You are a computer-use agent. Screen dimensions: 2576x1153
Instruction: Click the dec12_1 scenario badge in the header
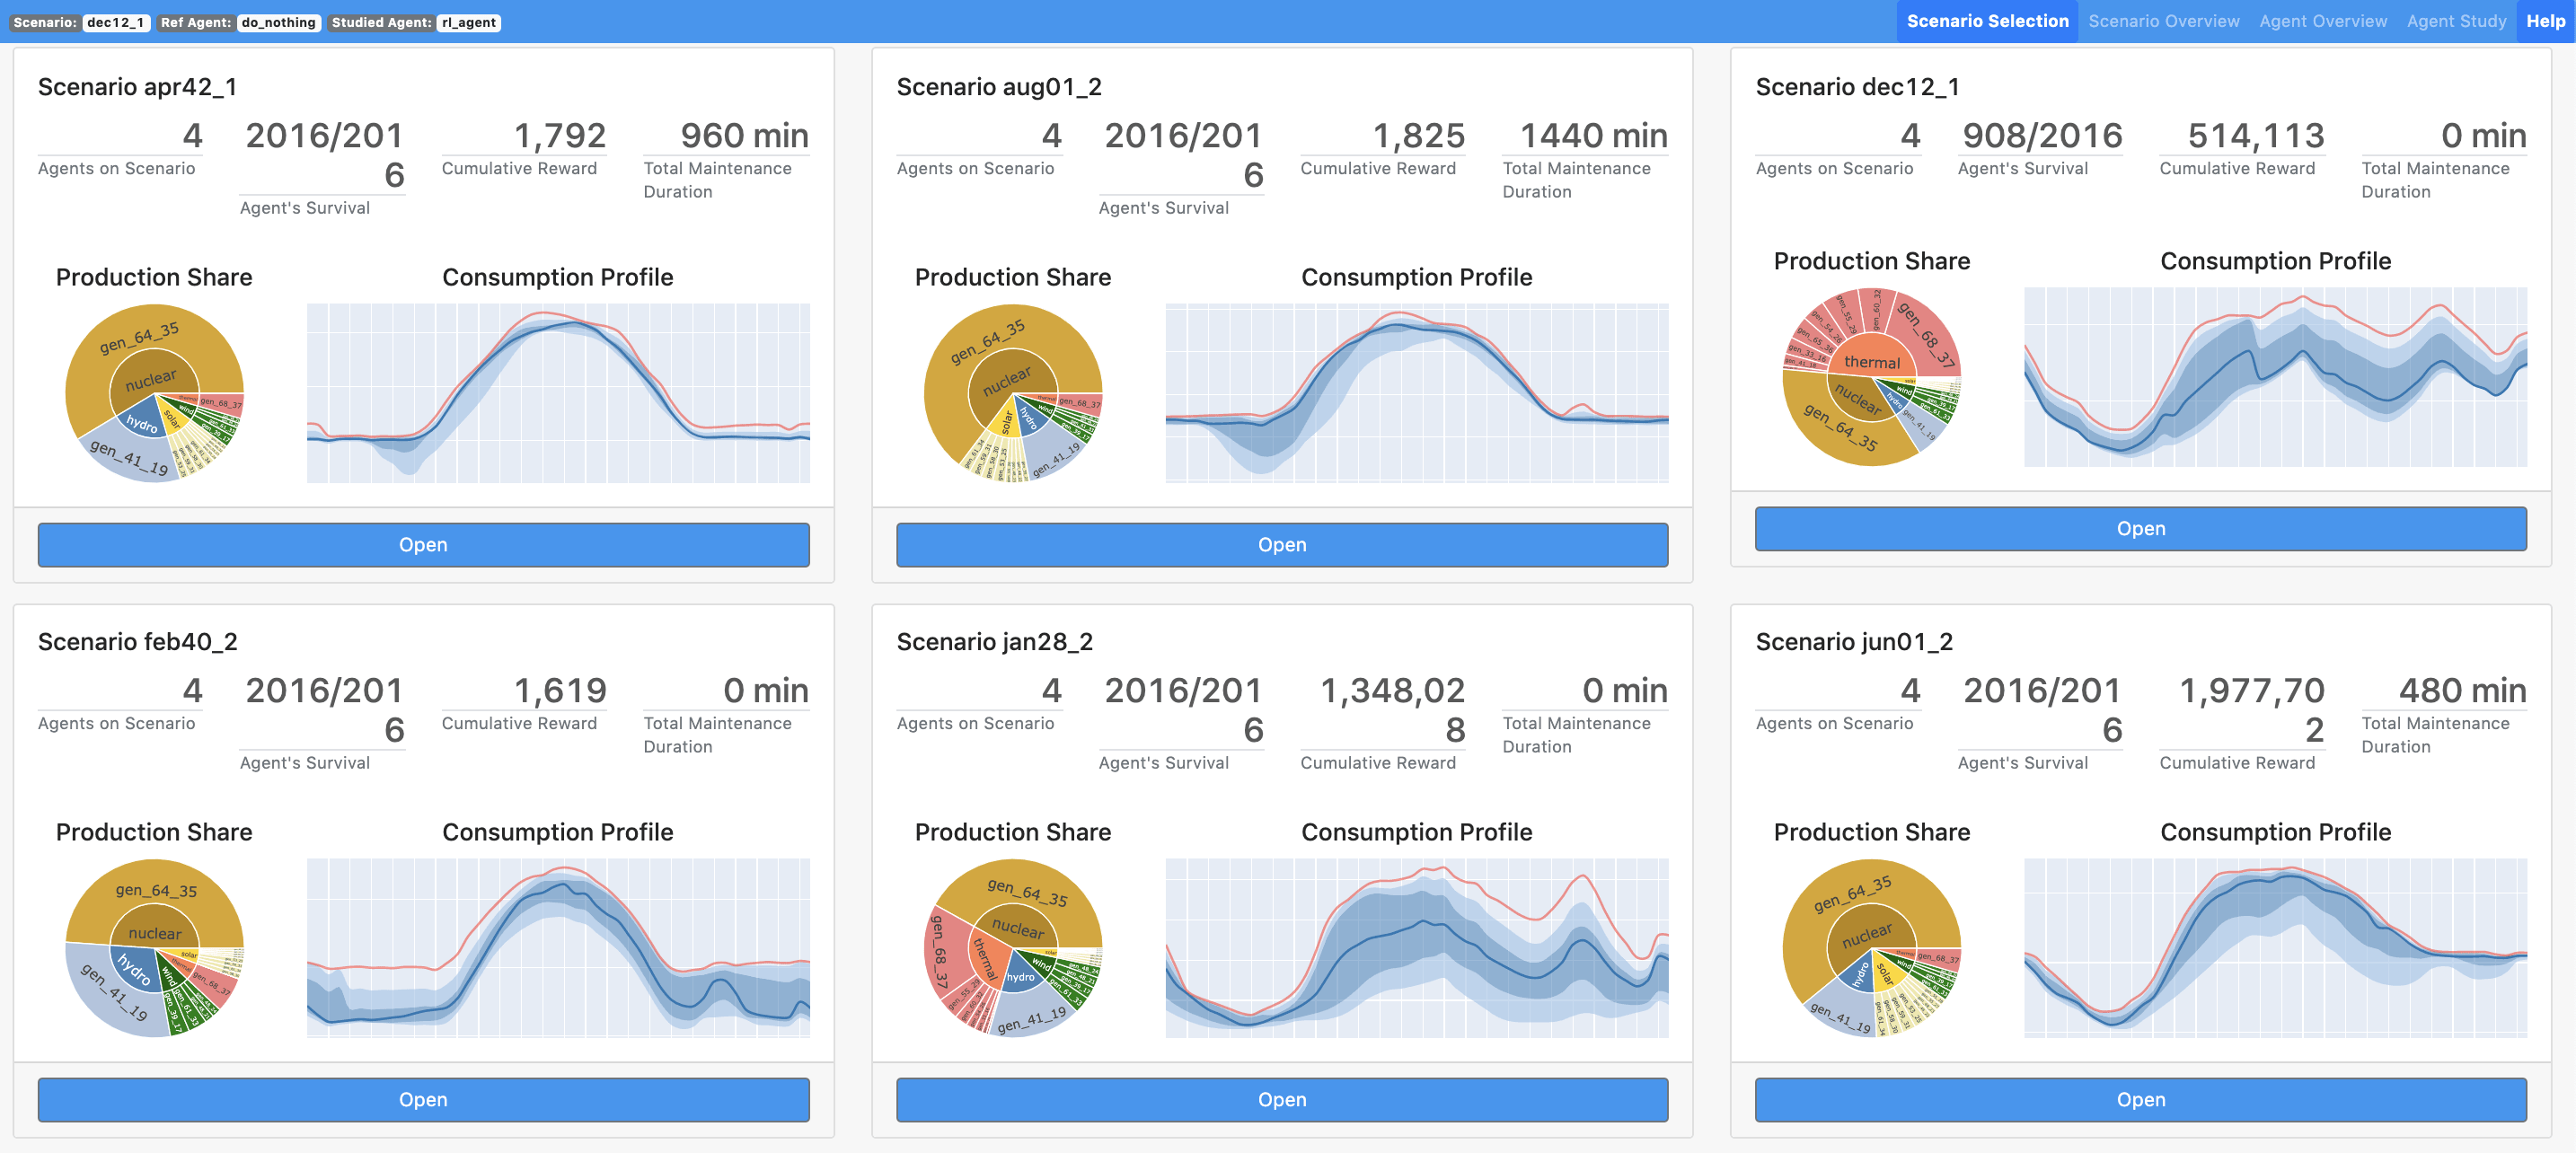[116, 22]
